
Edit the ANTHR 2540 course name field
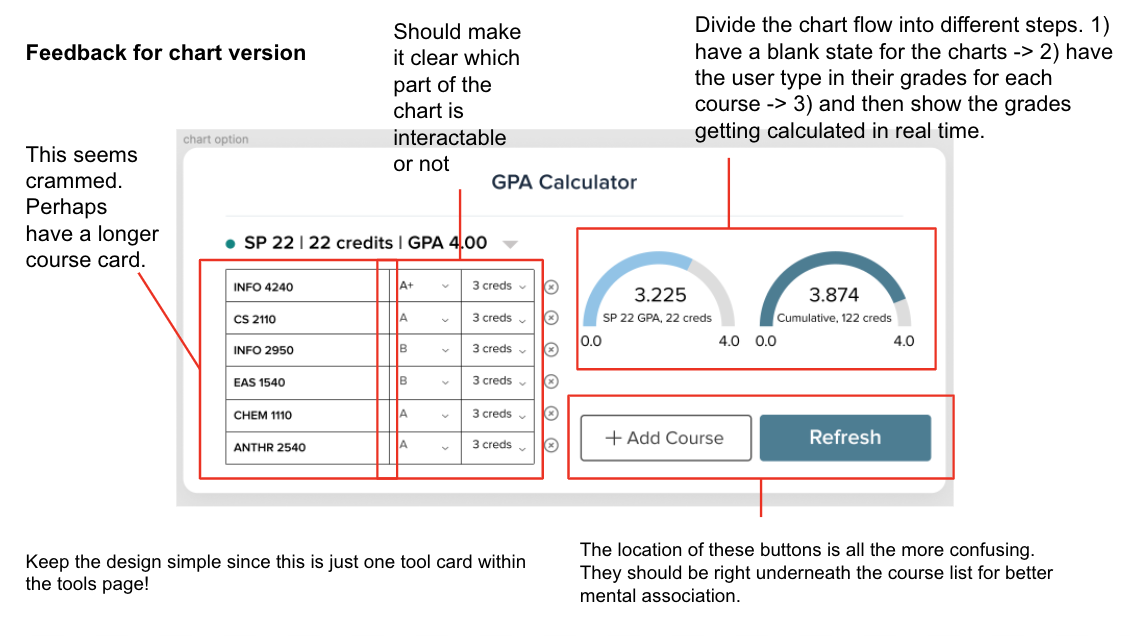click(x=308, y=447)
